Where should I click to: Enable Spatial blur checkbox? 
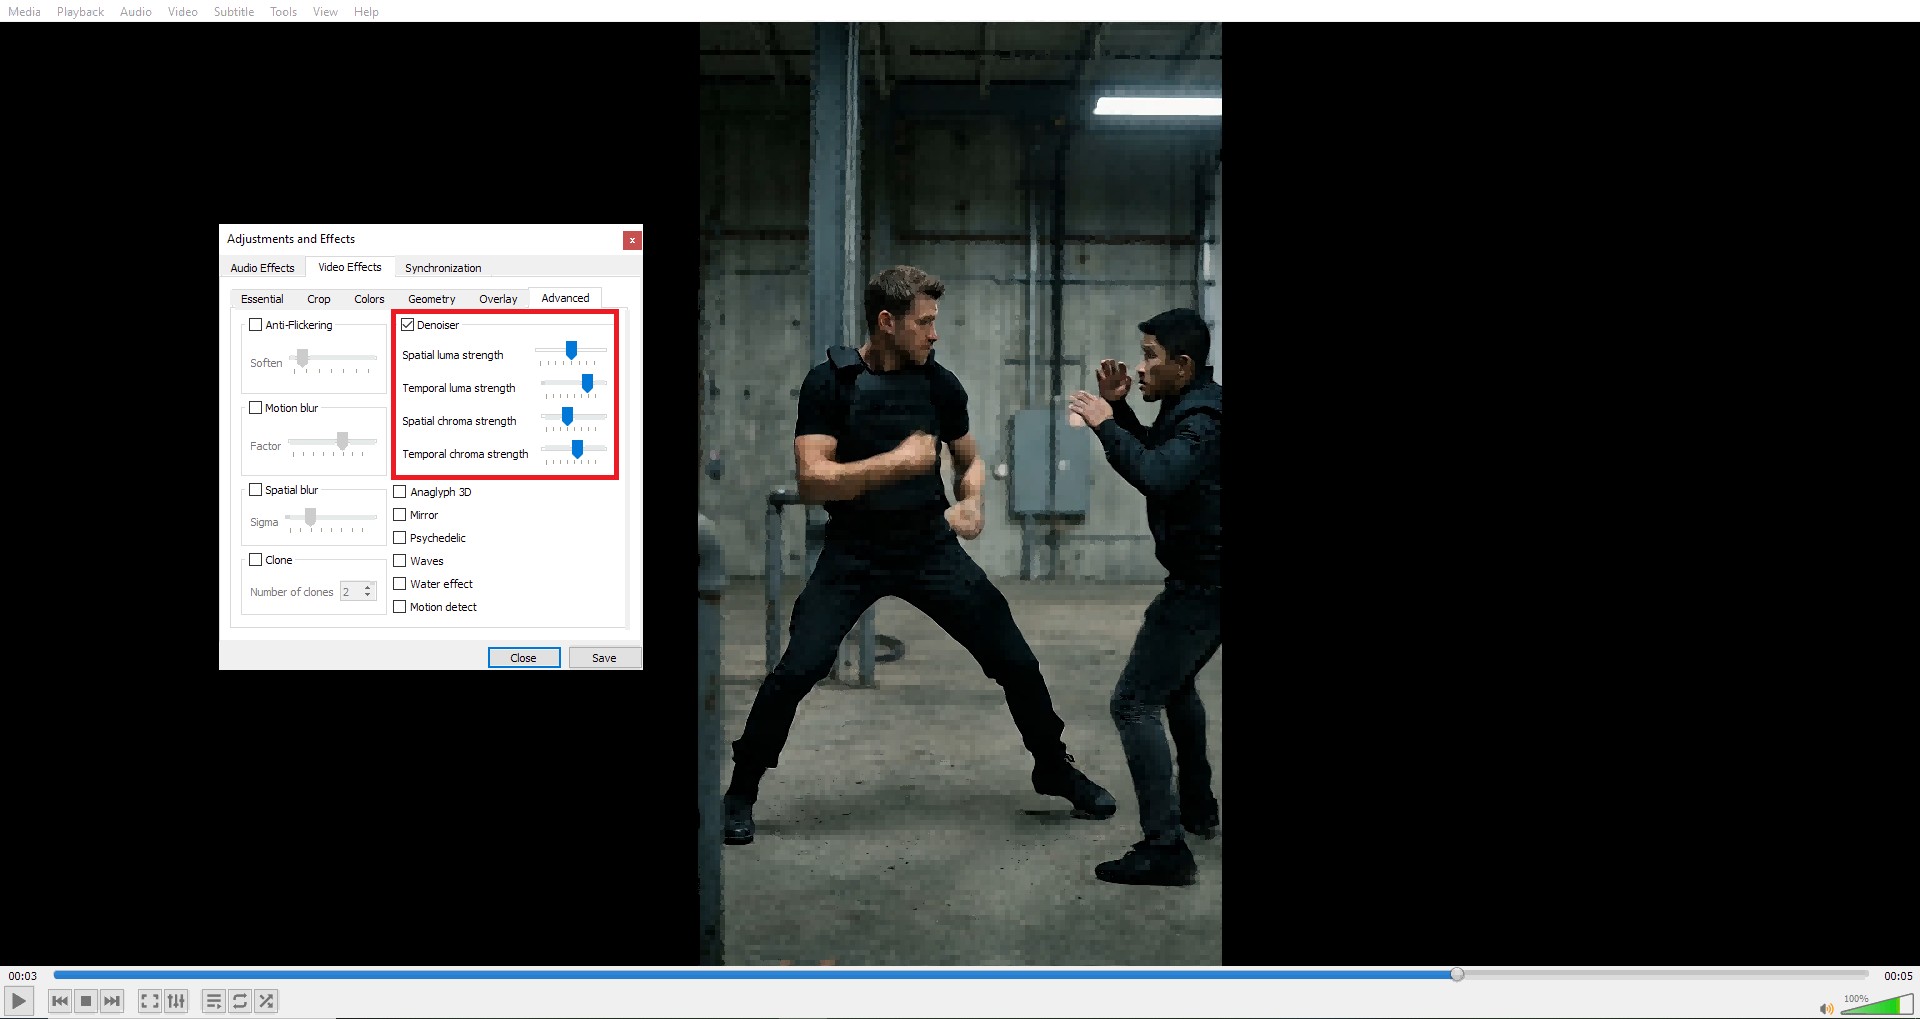pos(256,490)
